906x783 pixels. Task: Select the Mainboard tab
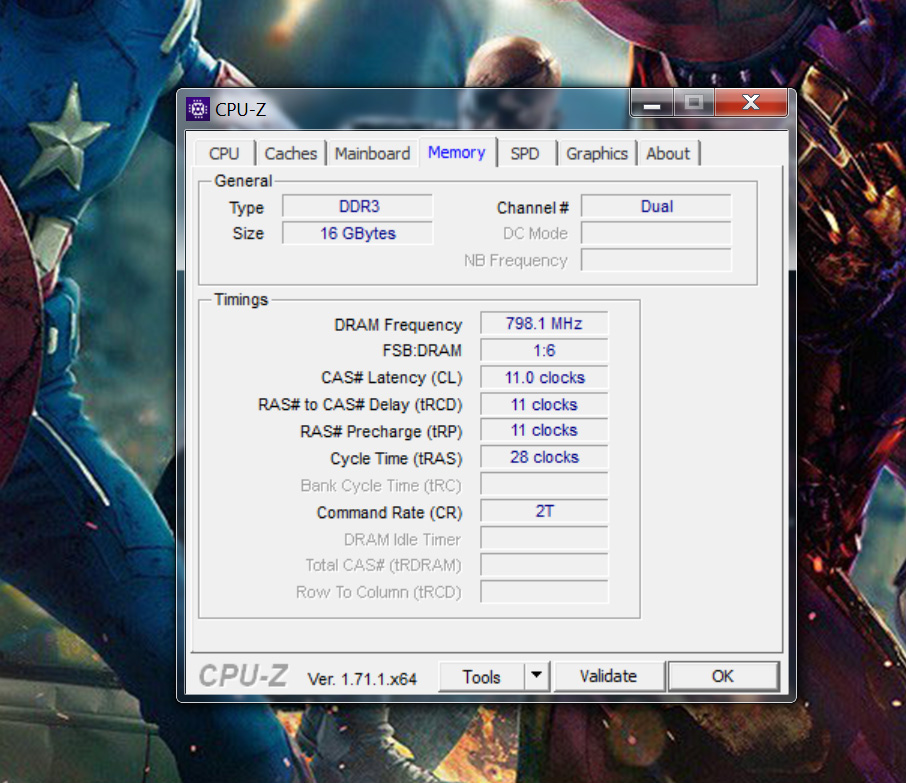373,154
